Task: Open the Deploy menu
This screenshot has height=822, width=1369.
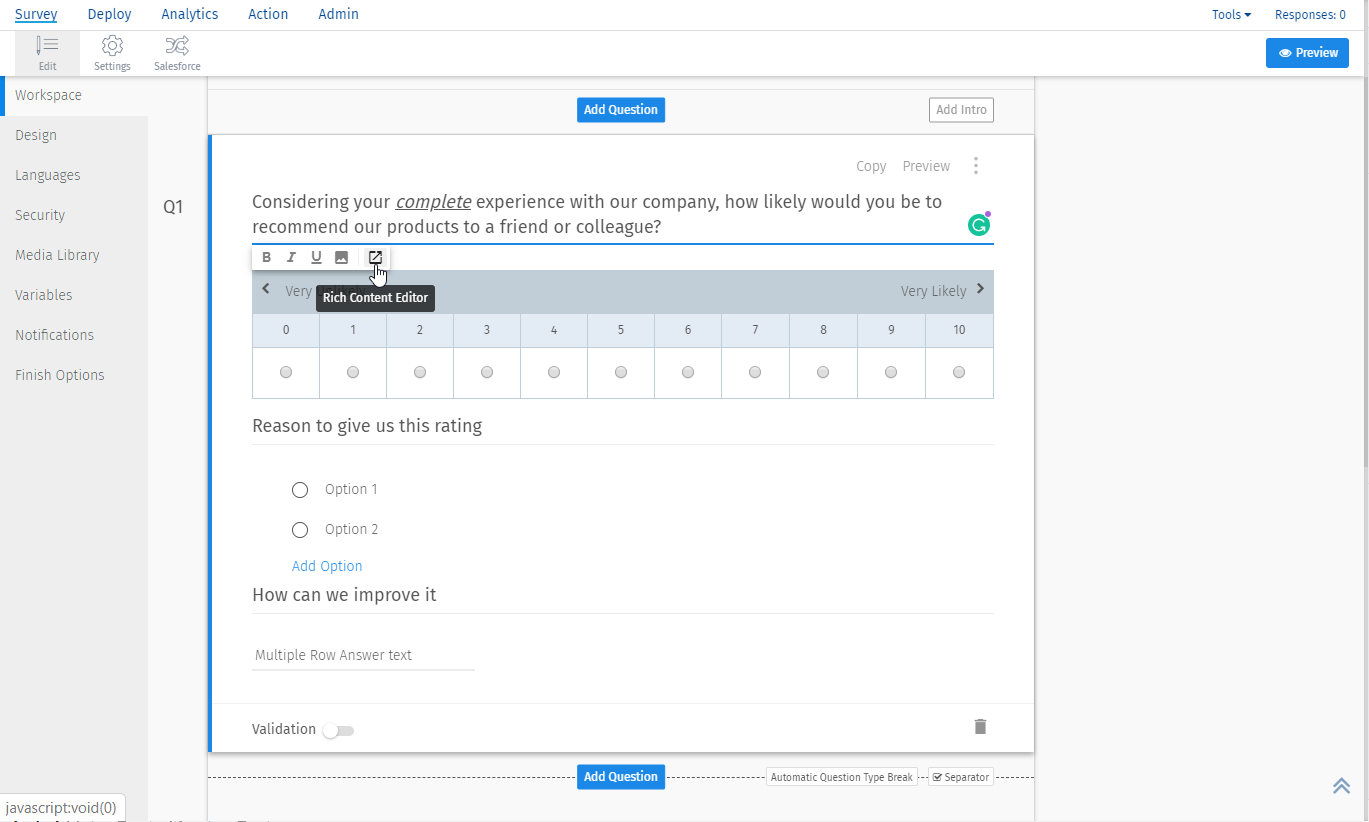Action: pos(109,14)
